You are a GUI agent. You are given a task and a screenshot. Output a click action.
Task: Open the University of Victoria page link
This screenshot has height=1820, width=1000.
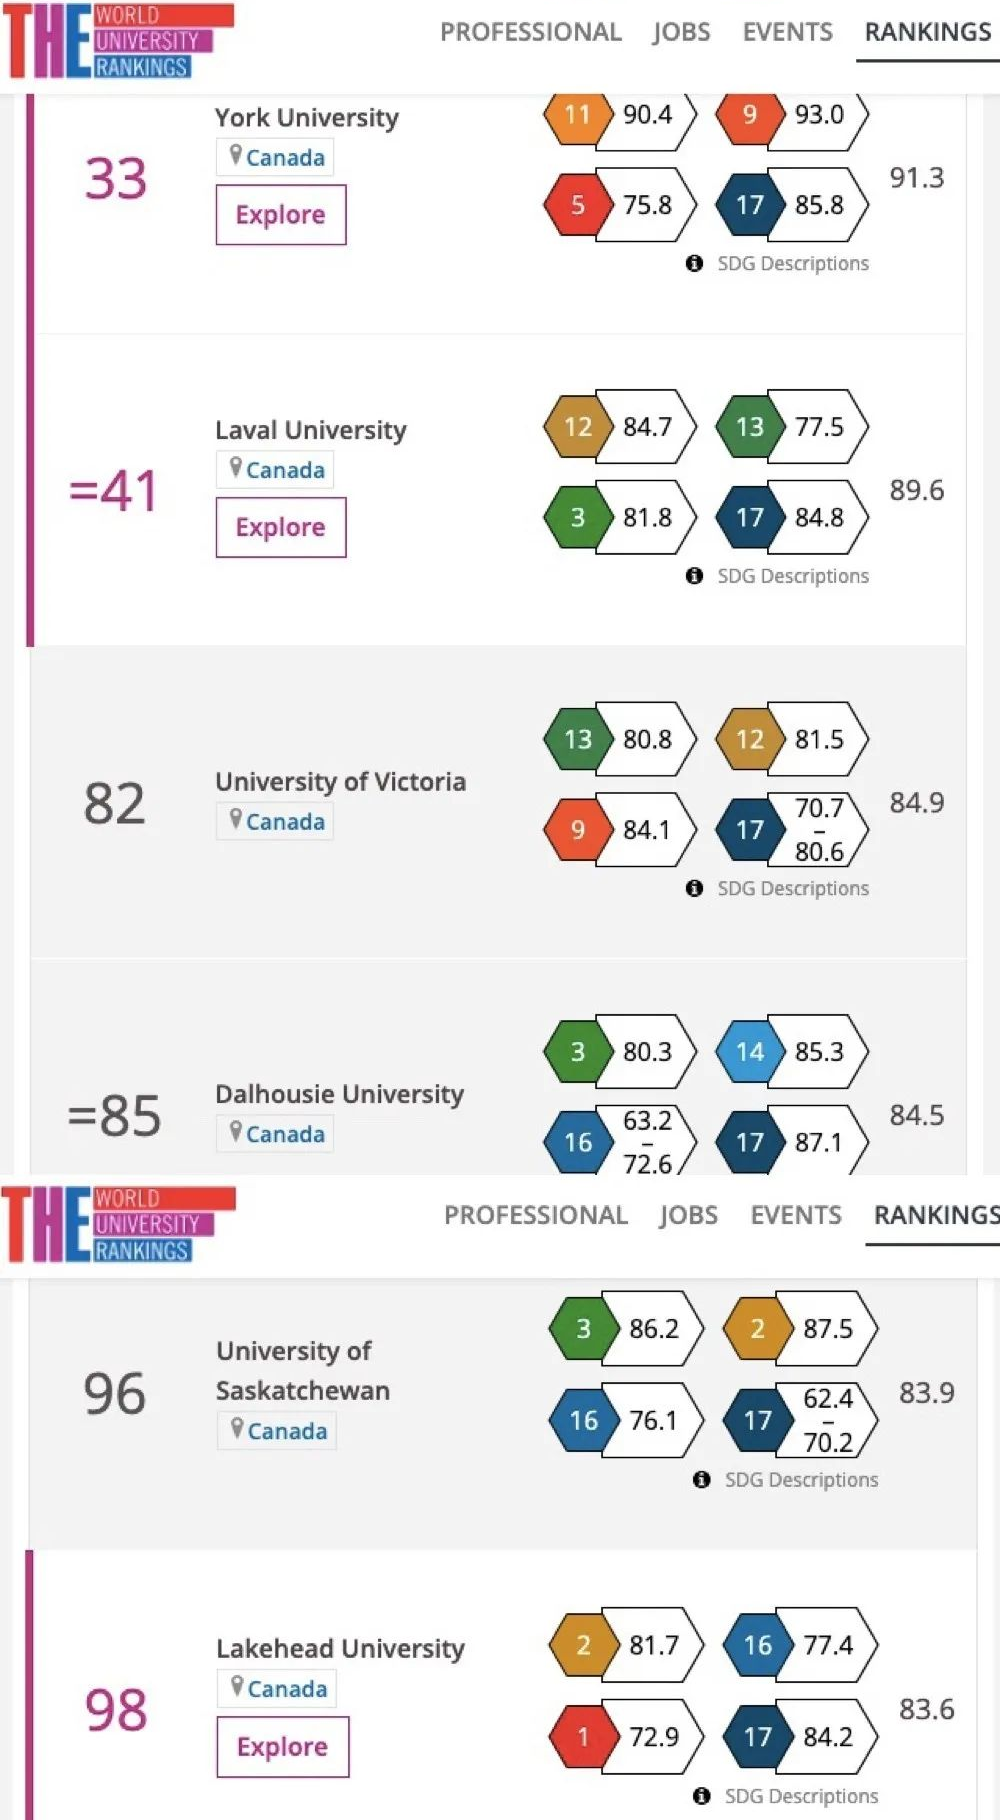(x=340, y=782)
